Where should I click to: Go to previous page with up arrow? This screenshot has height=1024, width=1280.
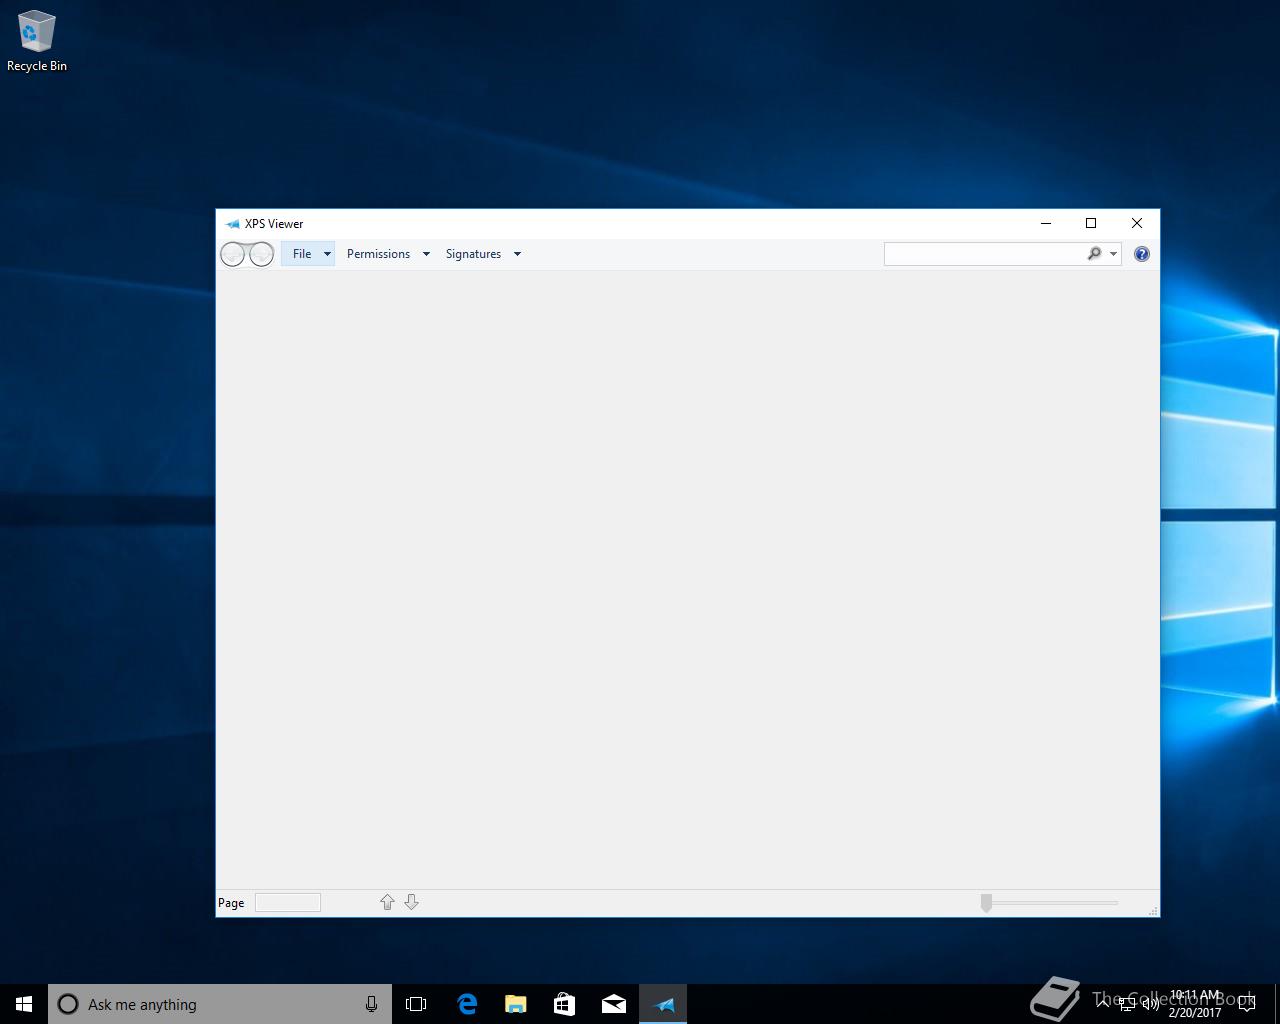pyautogui.click(x=387, y=902)
